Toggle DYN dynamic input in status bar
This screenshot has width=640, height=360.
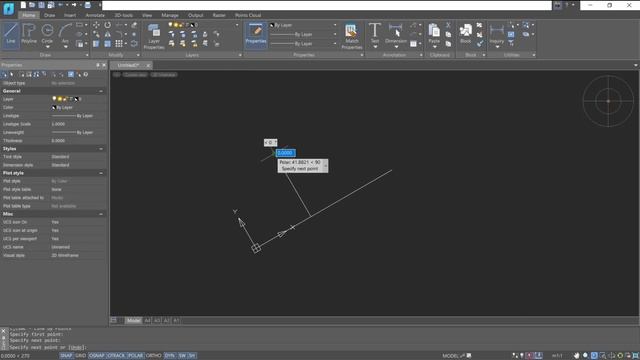169,356
